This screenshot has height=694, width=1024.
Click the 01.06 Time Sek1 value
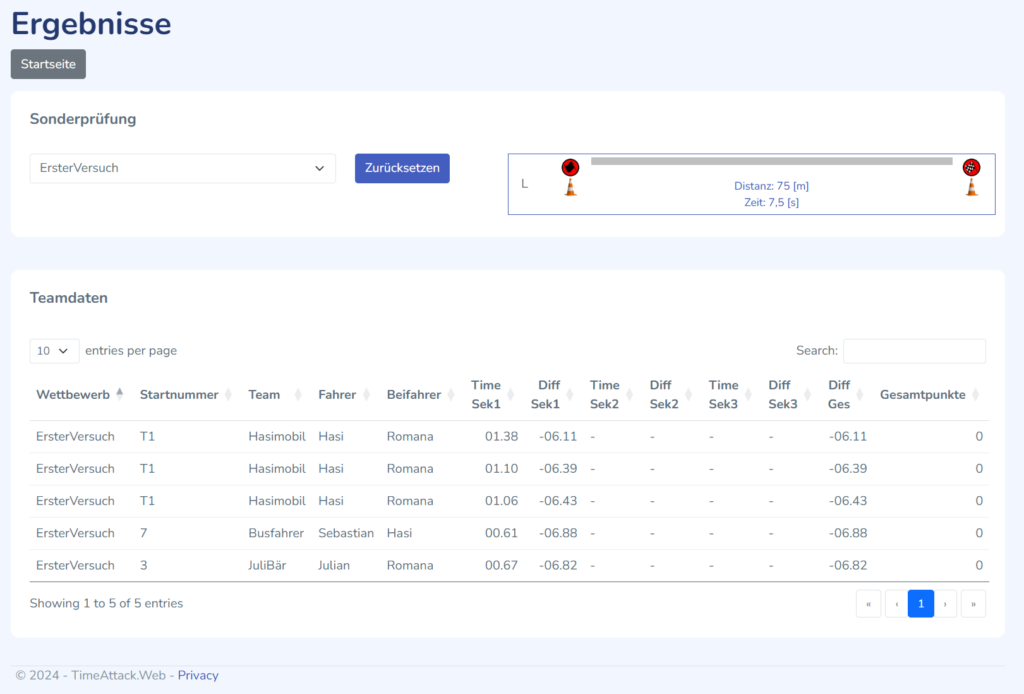[x=501, y=501]
